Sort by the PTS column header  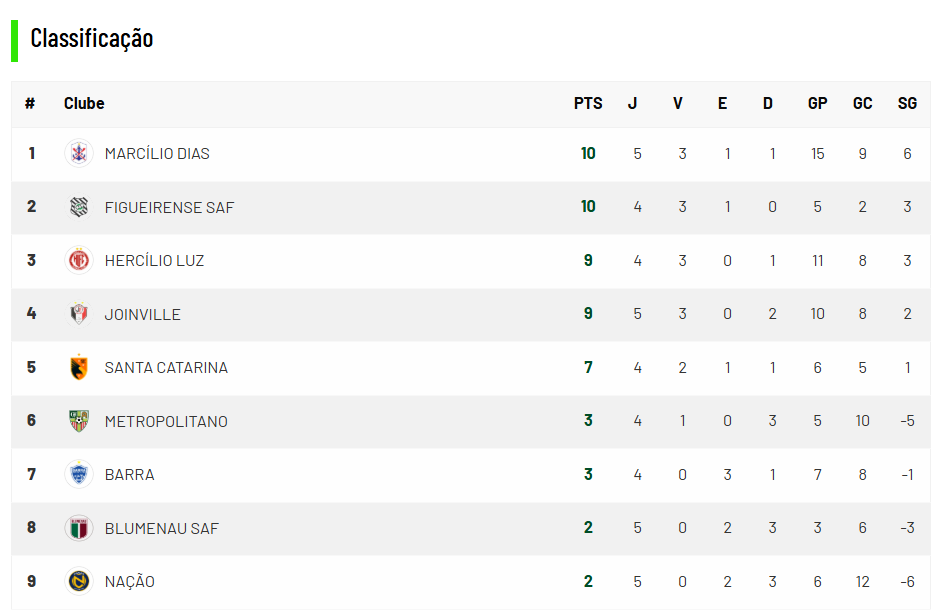[x=588, y=104]
